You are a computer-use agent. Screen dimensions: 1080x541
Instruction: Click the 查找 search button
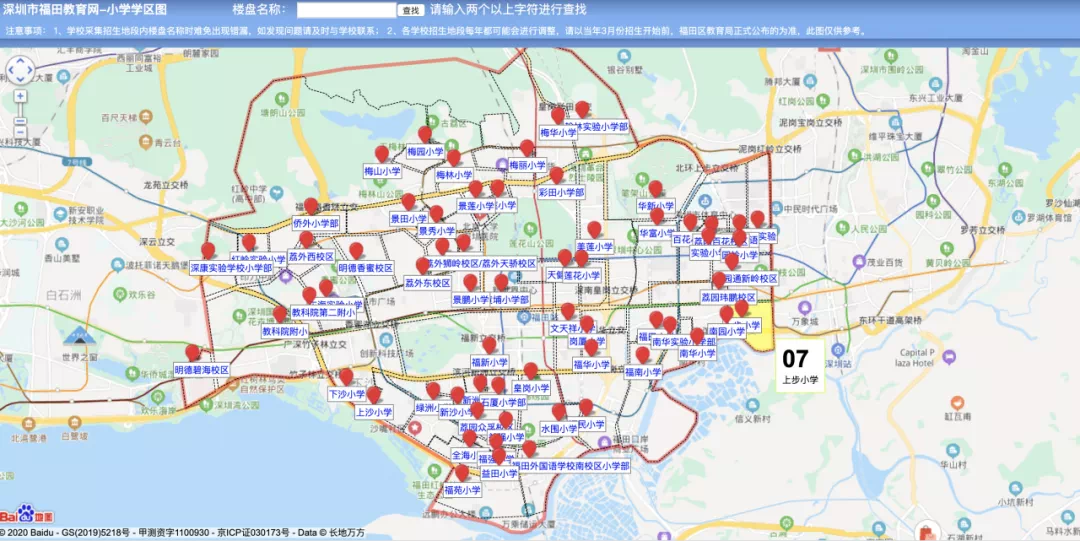pyautogui.click(x=411, y=10)
